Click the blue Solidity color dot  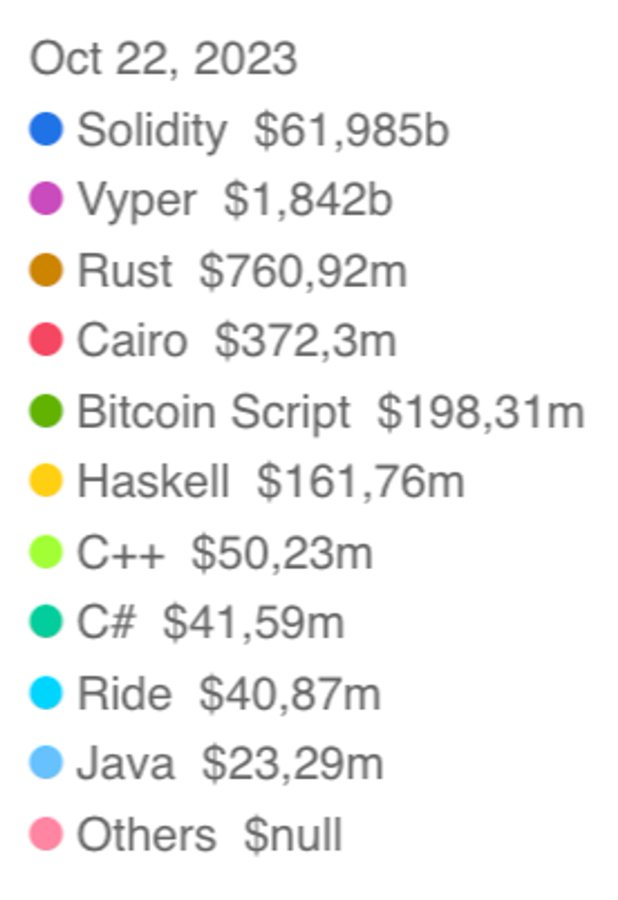point(46,130)
